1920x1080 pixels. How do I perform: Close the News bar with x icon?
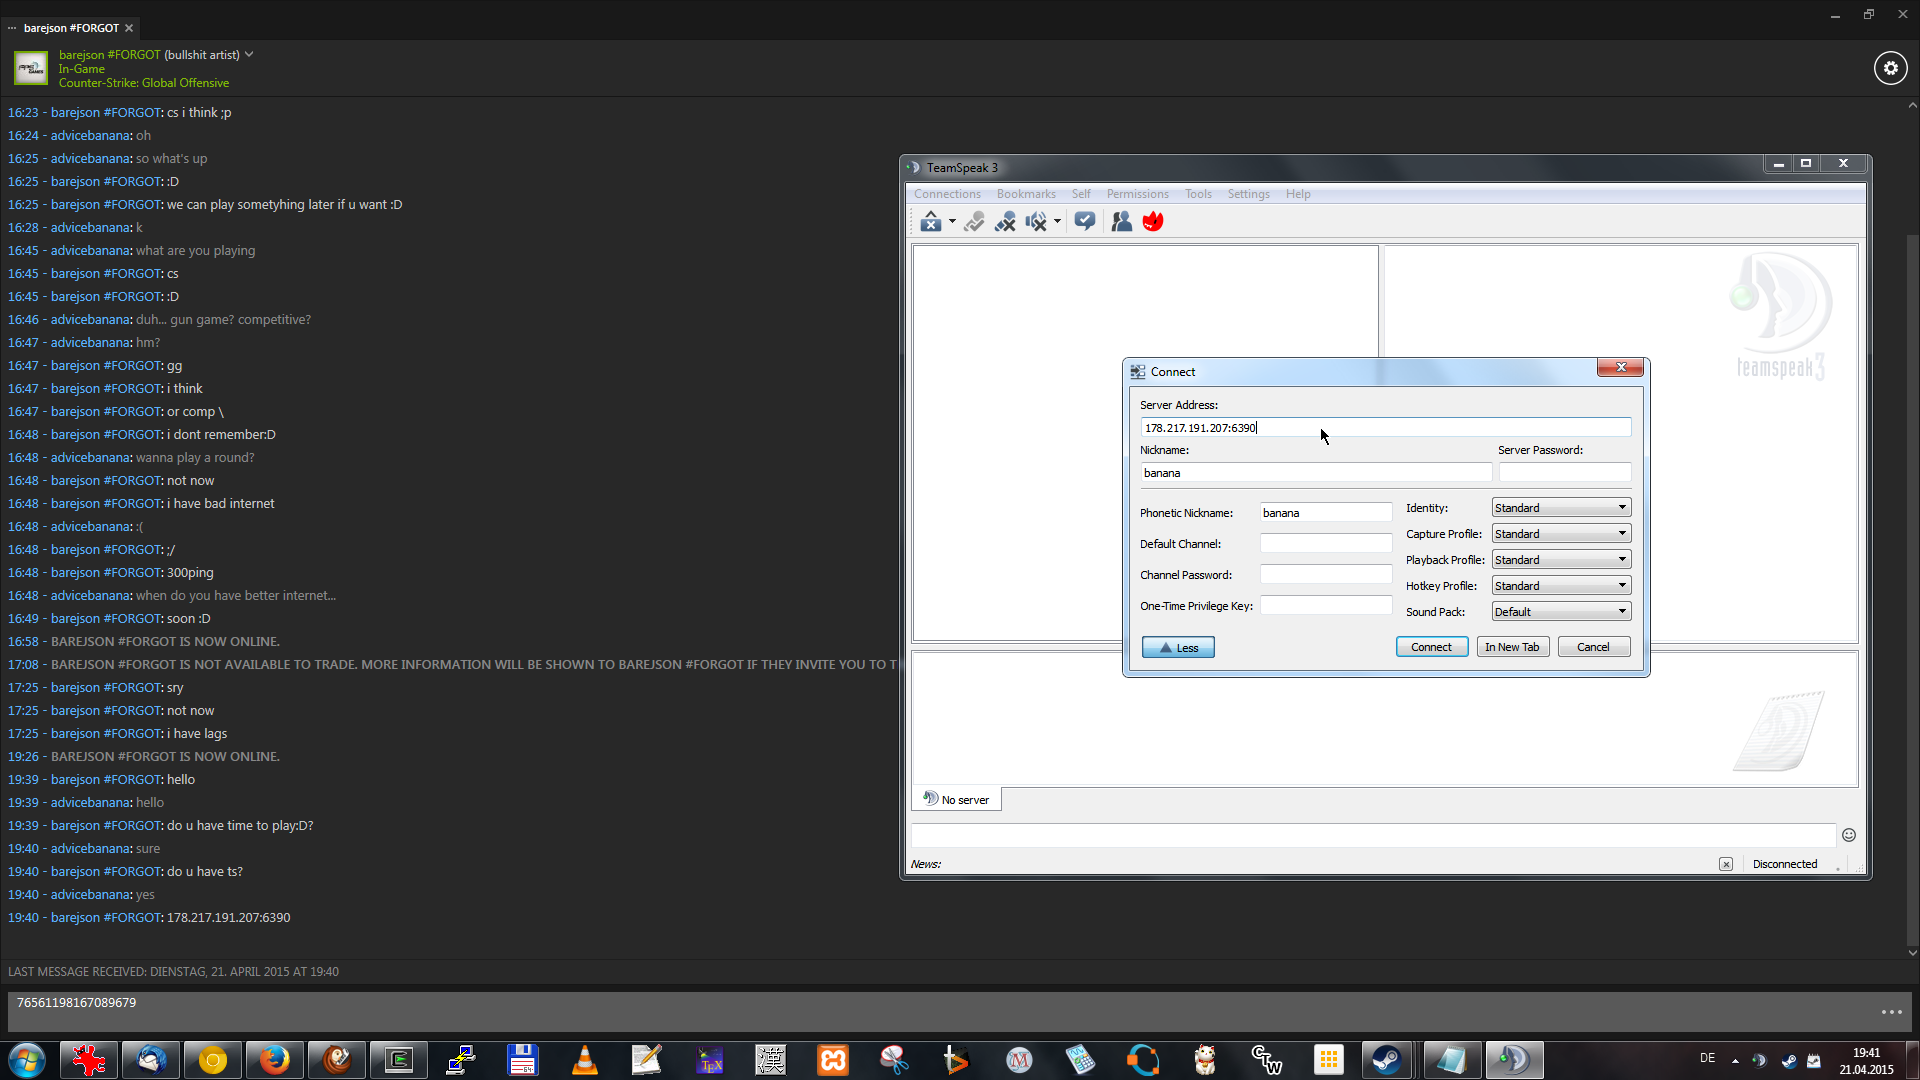tap(1726, 864)
